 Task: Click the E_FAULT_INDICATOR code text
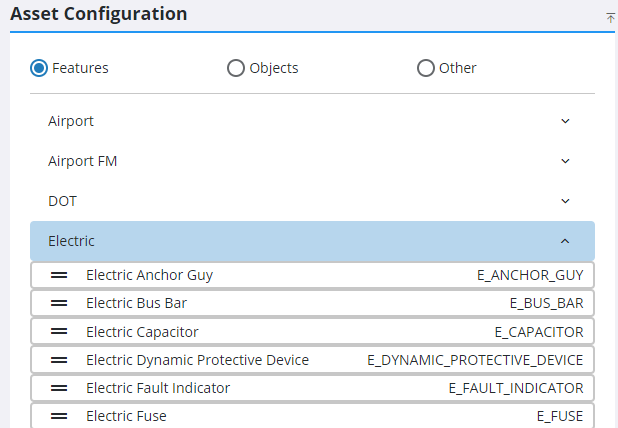point(515,388)
